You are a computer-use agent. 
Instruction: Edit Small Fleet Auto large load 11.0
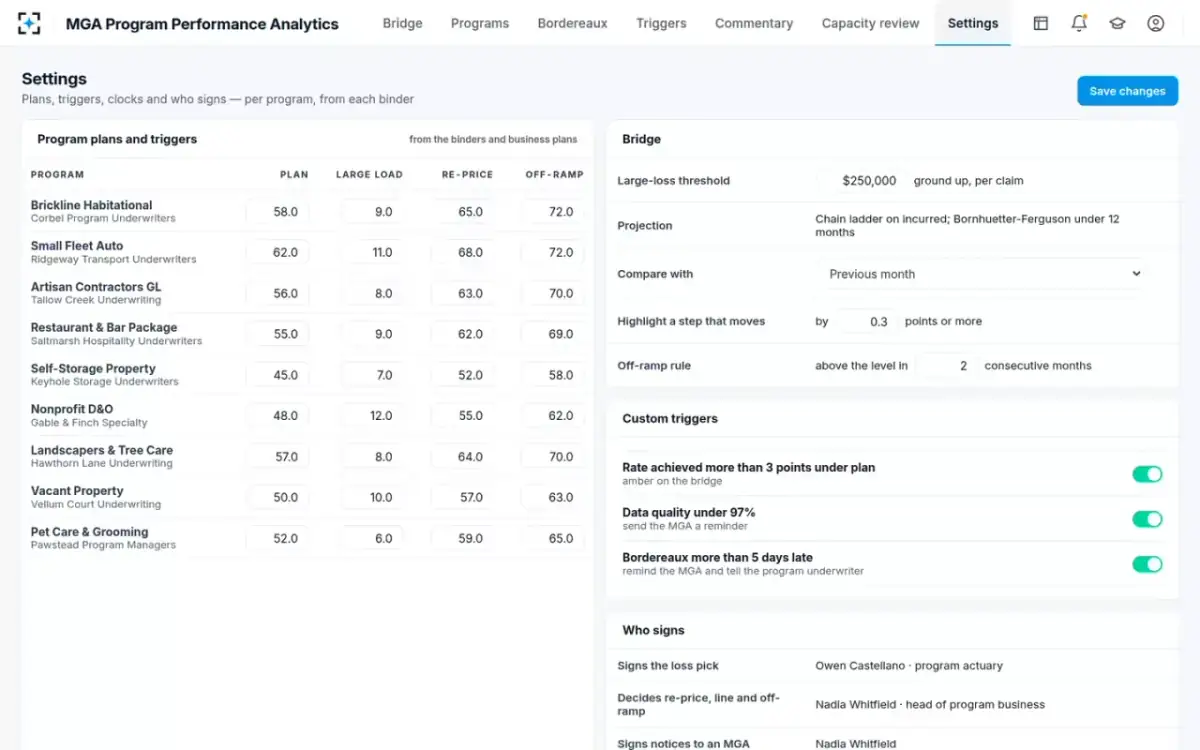coord(371,253)
